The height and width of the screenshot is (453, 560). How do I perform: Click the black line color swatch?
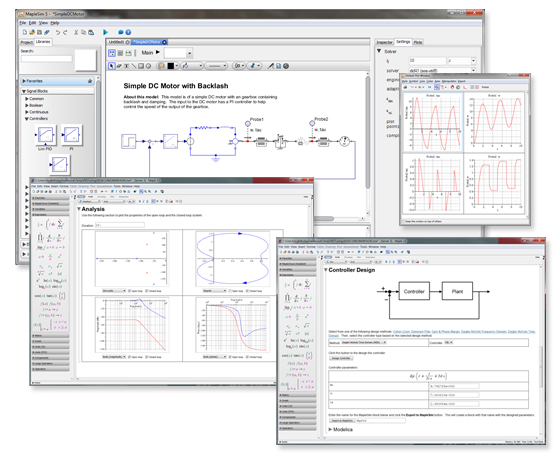[171, 66]
